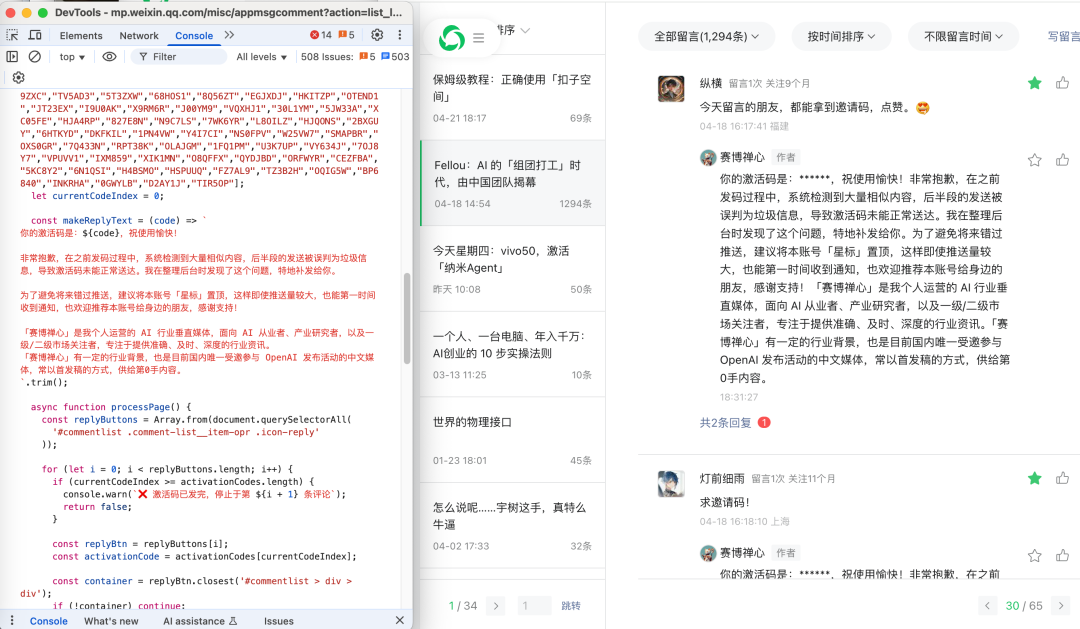Go to next page of article list
Screen dimensions: 1080x629
pos(495,606)
